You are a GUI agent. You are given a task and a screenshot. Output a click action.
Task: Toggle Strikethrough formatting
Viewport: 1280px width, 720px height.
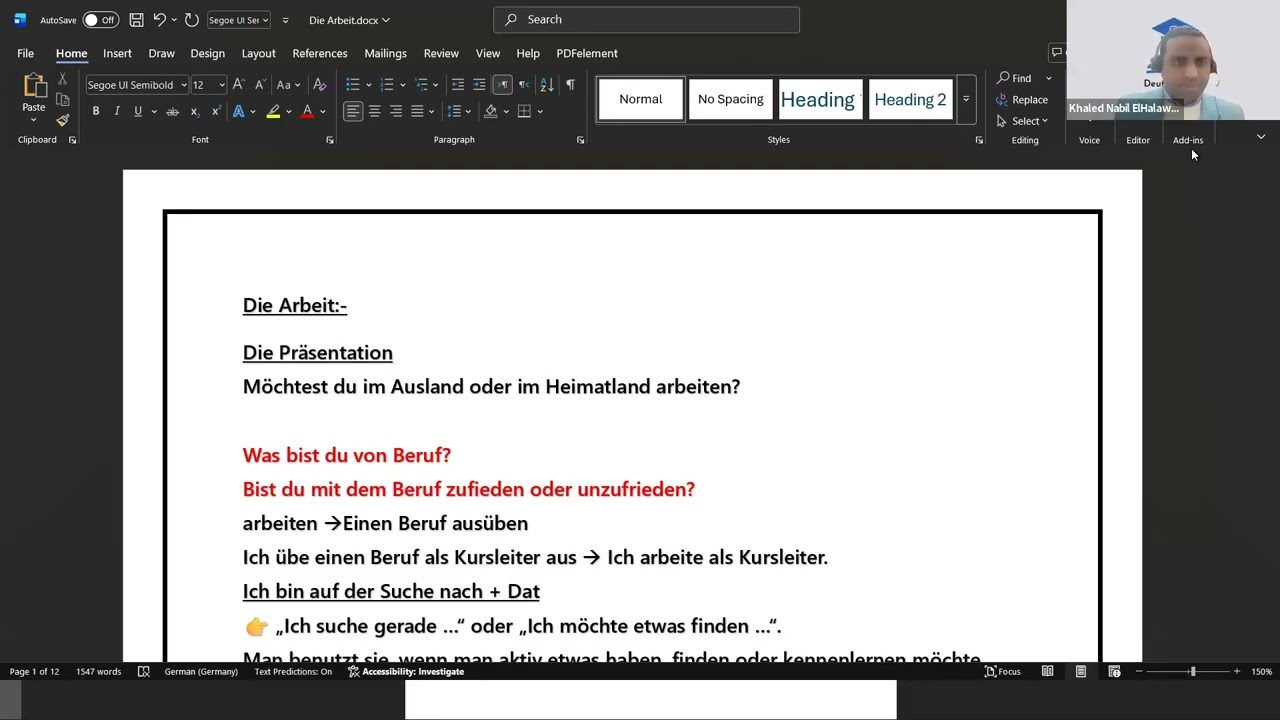tap(172, 111)
